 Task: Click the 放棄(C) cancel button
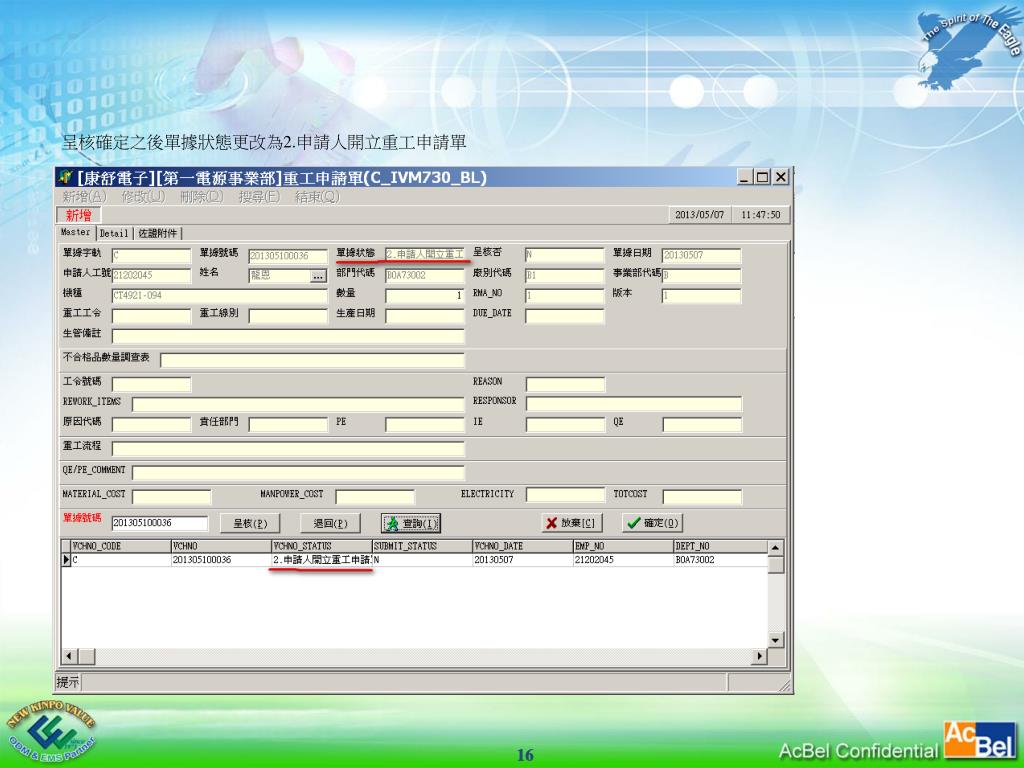571,523
